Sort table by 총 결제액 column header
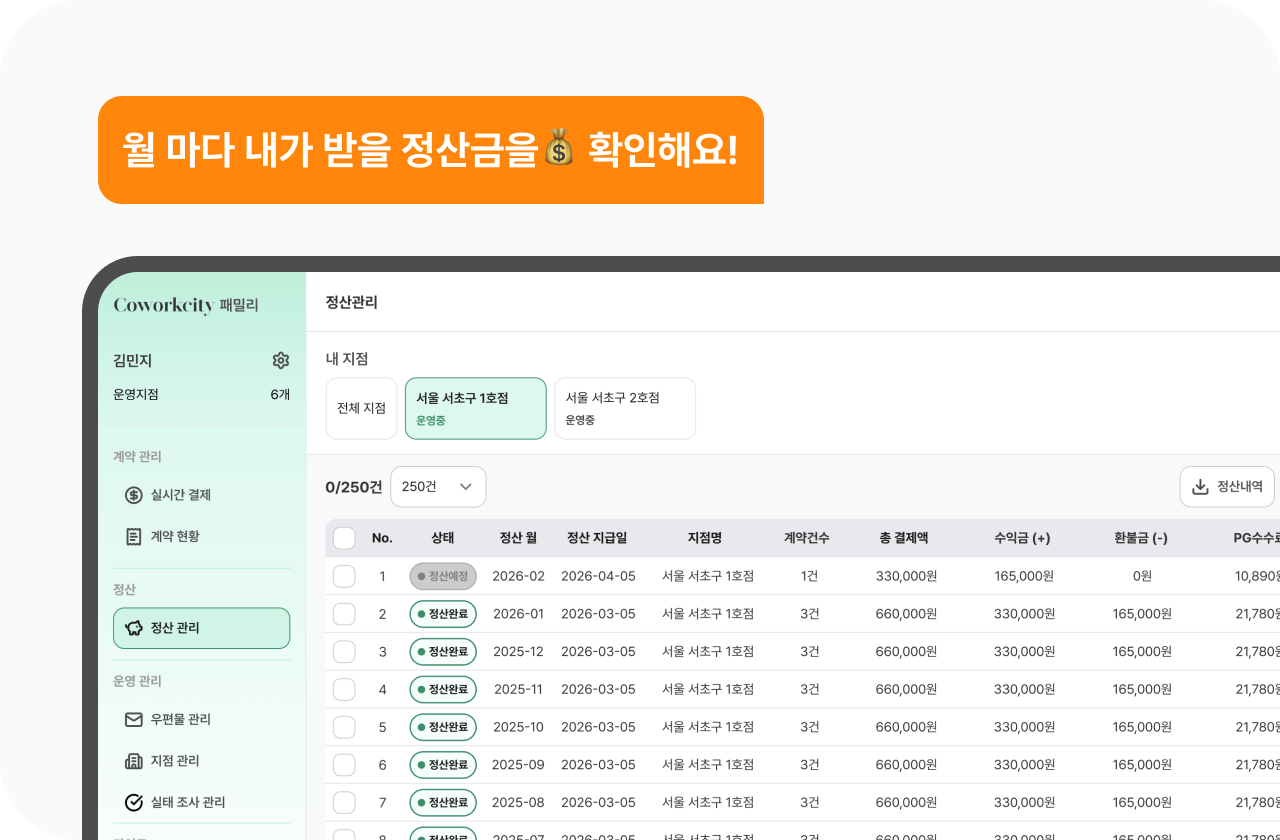 pos(904,538)
